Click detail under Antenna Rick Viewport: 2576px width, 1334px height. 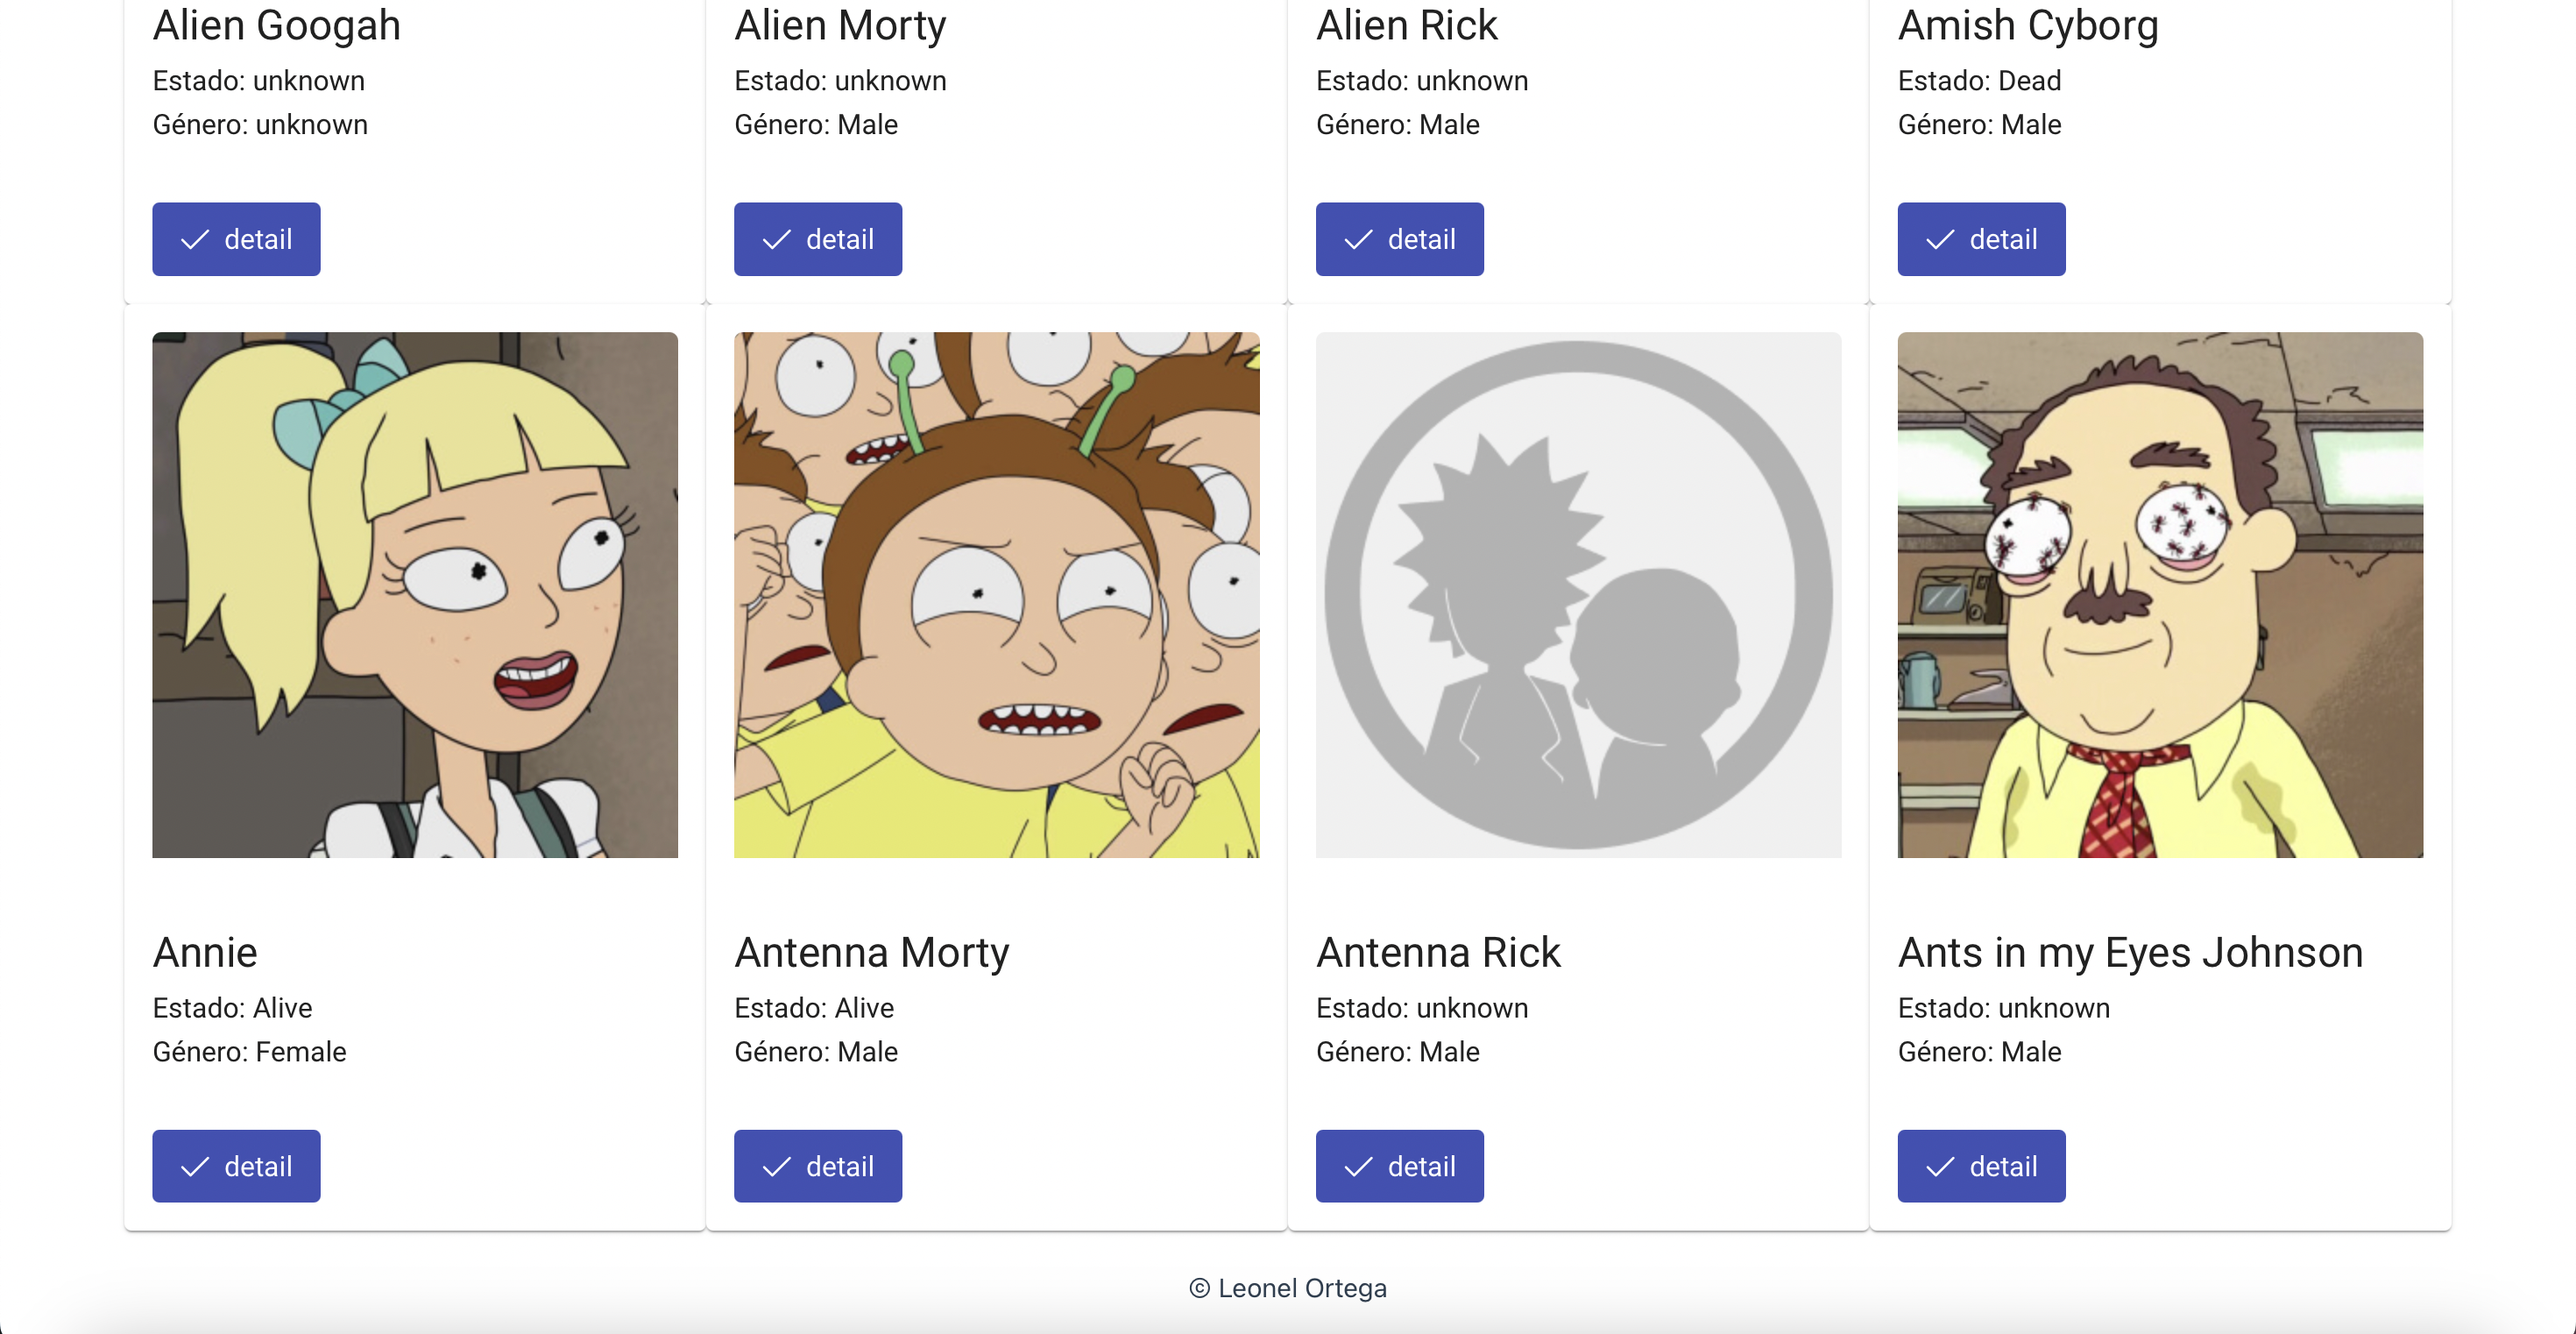(1399, 1165)
